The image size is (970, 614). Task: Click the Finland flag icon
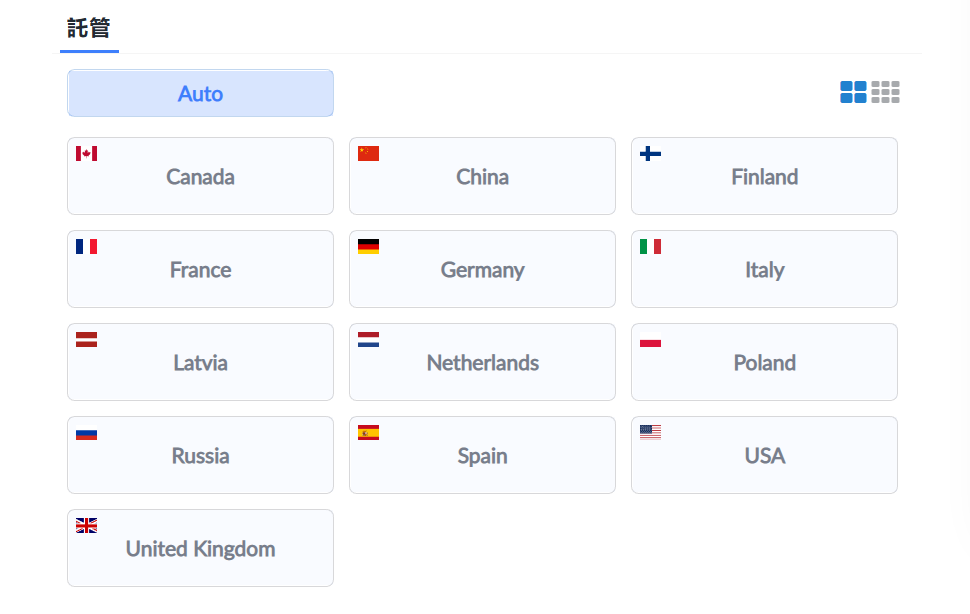650,154
